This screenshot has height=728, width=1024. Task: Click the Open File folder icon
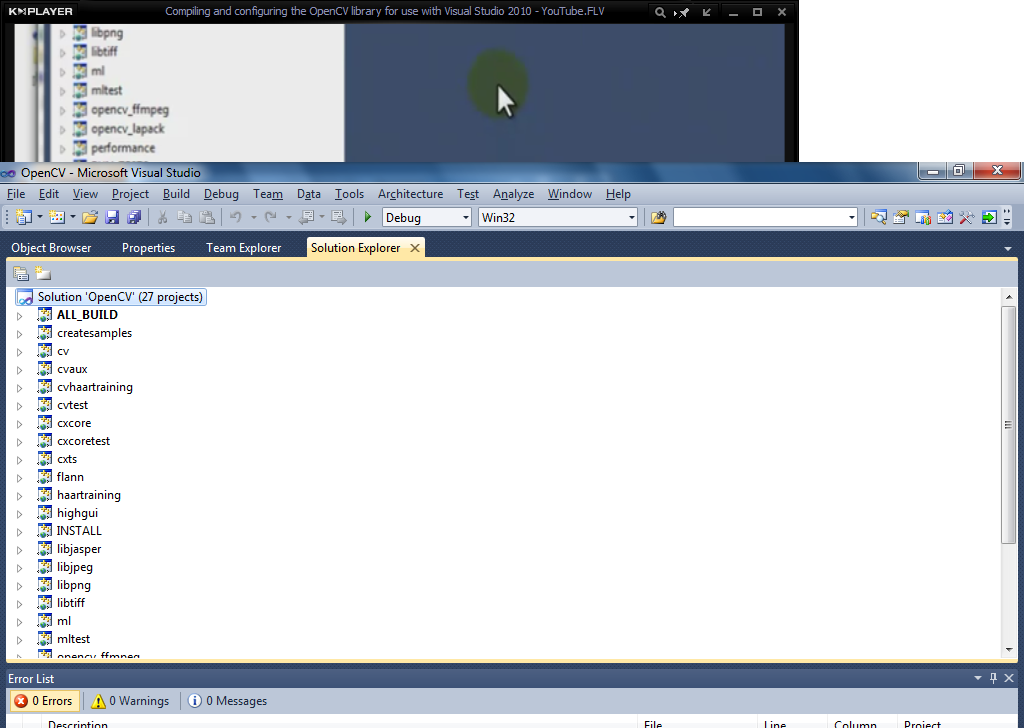click(x=90, y=217)
